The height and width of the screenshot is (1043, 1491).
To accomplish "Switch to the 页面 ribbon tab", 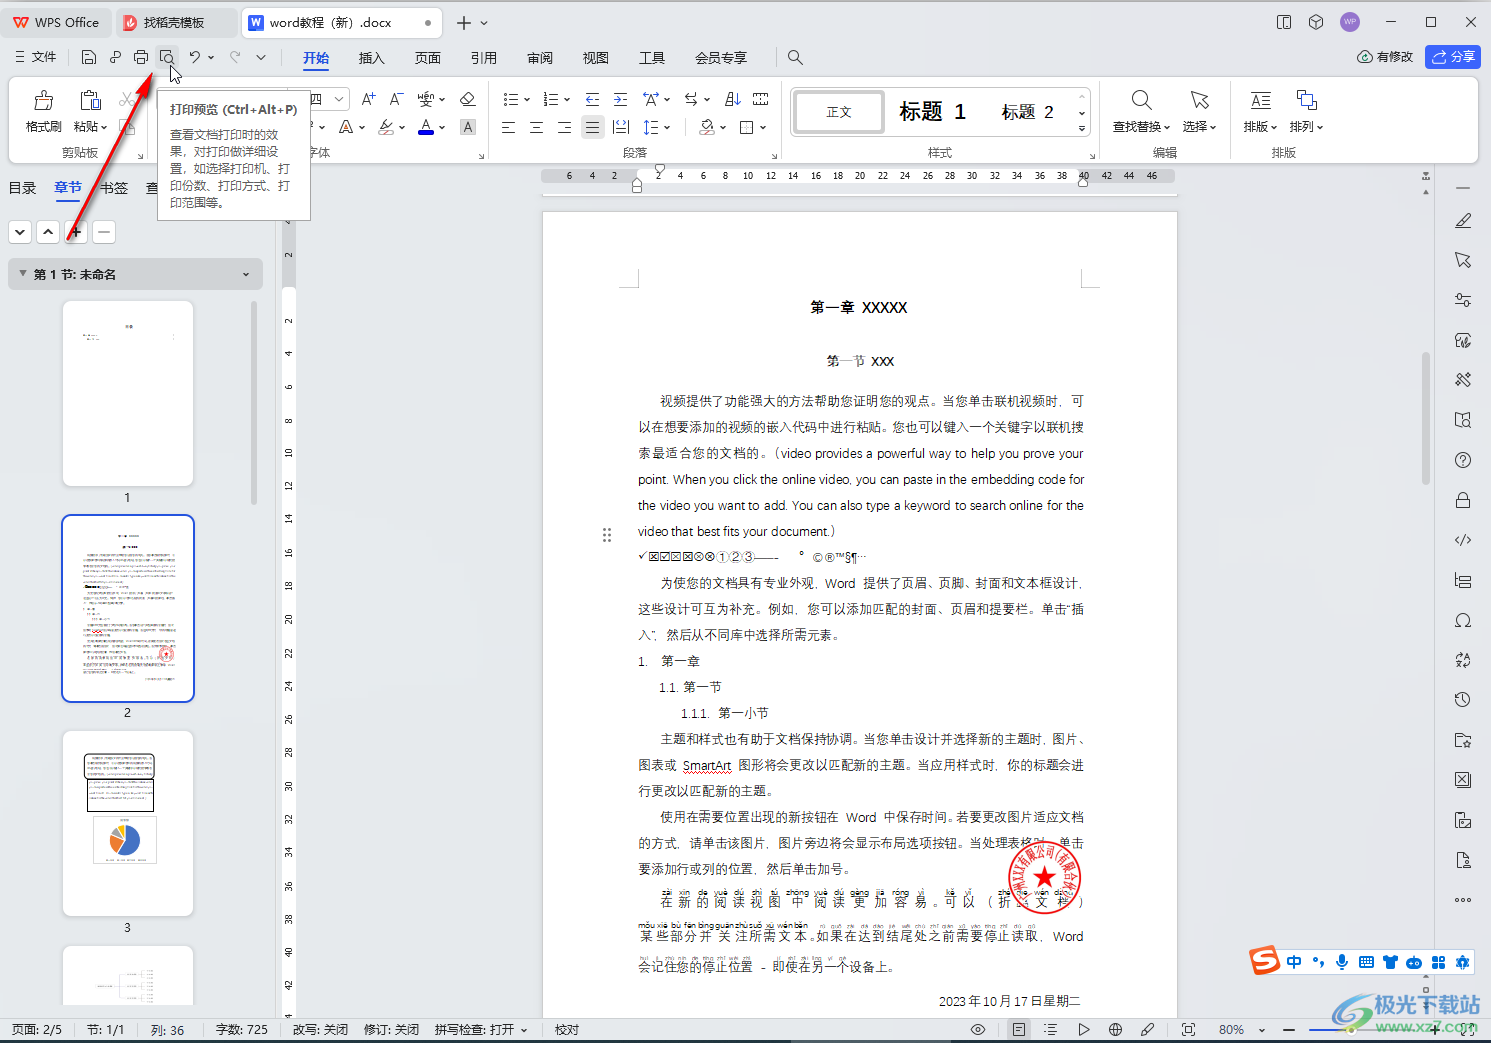I will [x=428, y=58].
